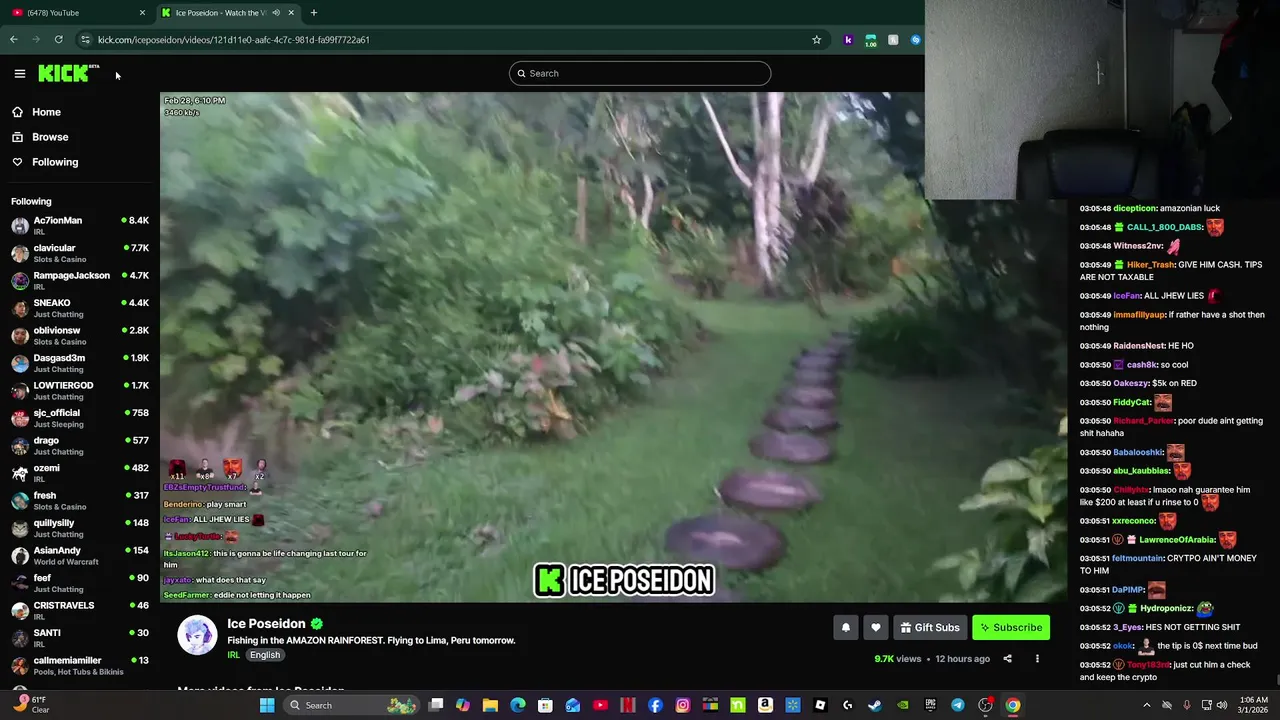Open feef Just Chatting channel

80,583
